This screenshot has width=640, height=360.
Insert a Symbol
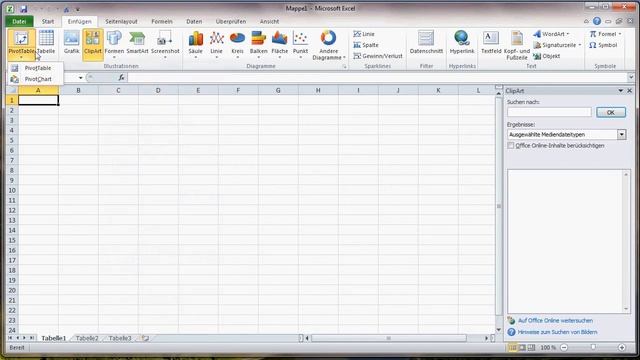coord(603,45)
